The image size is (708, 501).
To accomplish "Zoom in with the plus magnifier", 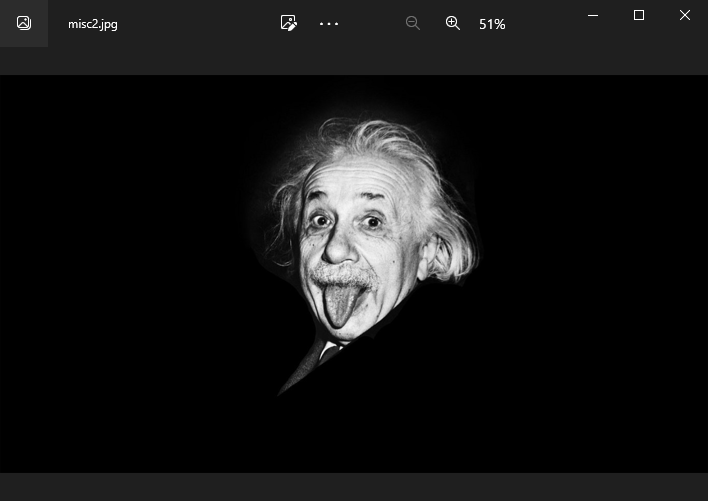I will 452,23.
